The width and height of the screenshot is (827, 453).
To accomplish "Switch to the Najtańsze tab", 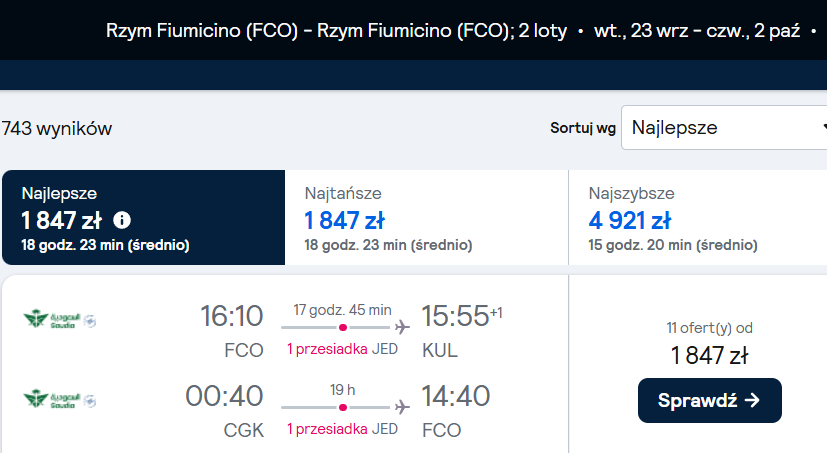I will tap(426, 217).
